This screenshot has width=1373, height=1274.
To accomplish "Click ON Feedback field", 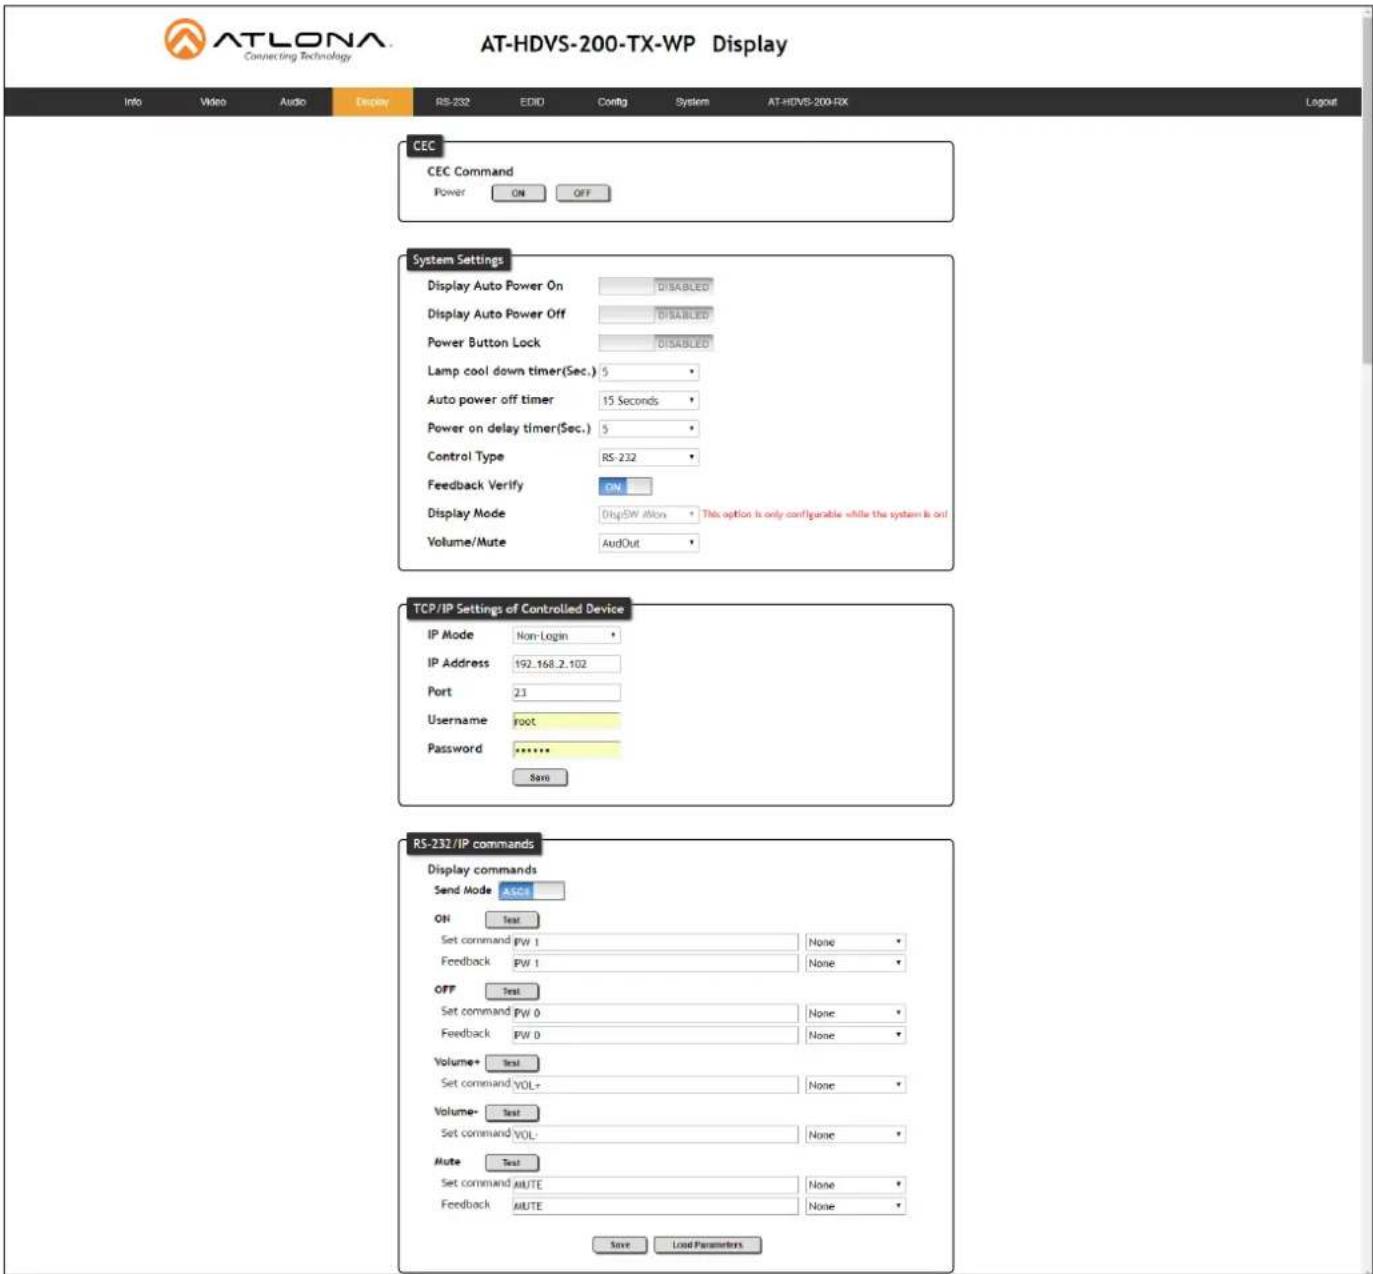I will (655, 963).
